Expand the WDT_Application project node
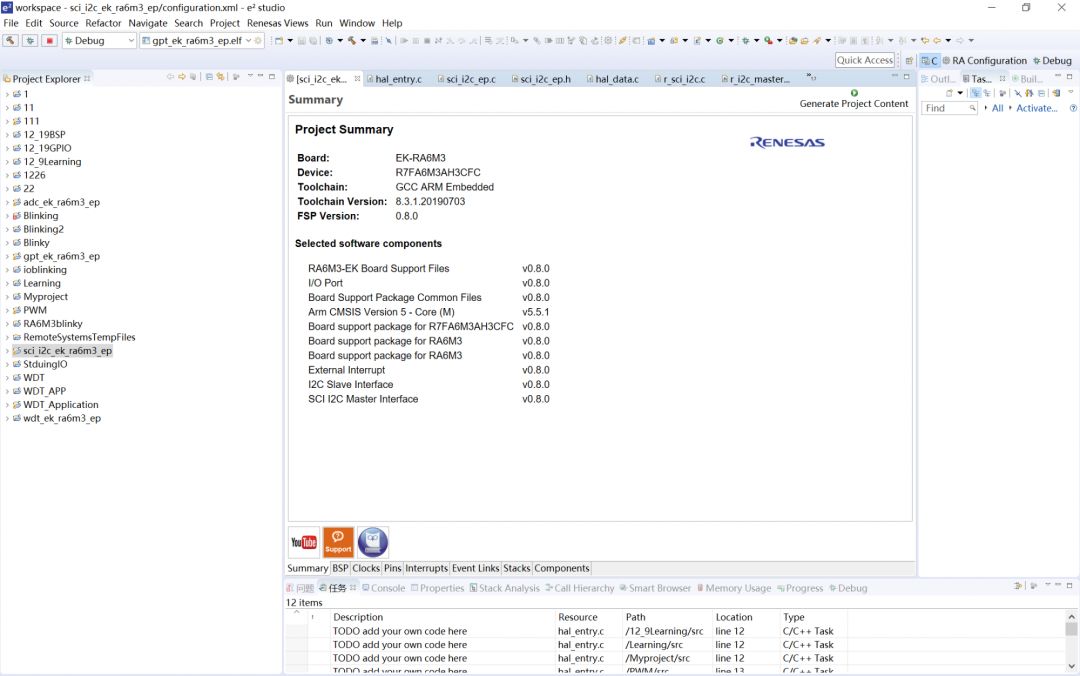 (7, 405)
